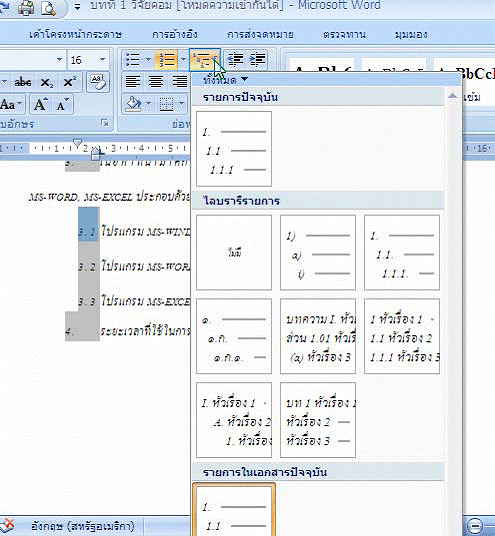Click the first-line indent marker on ruler
Viewport: 495px width, 536px height.
tap(78, 143)
